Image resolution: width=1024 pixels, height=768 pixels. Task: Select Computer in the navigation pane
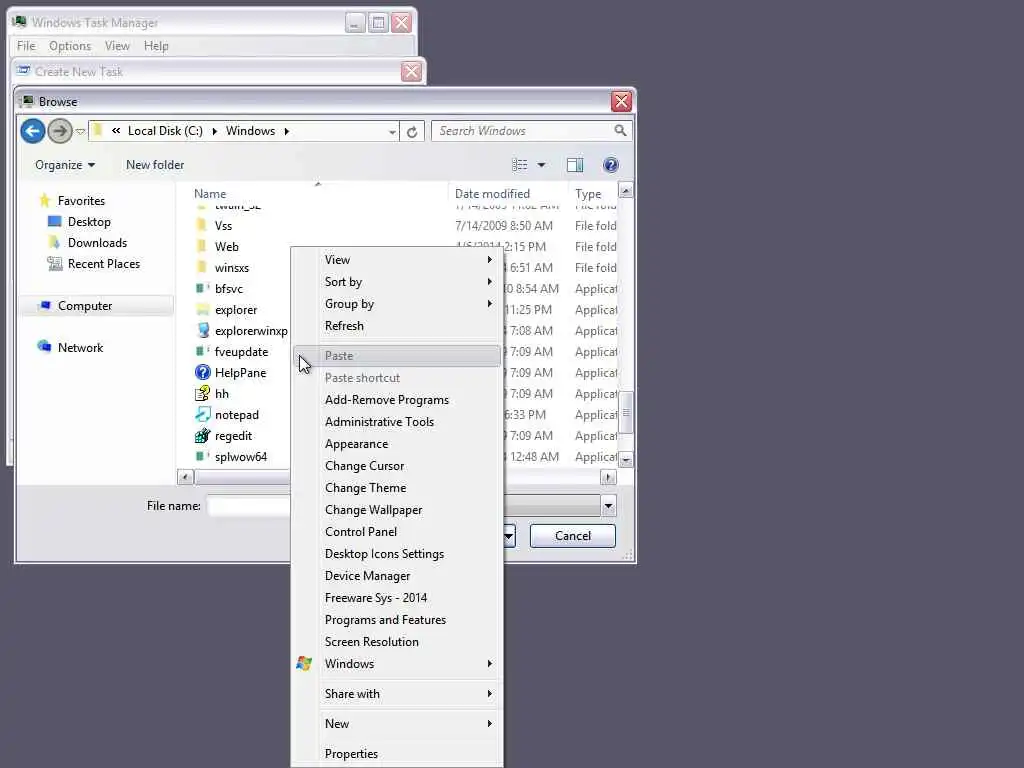point(97,306)
